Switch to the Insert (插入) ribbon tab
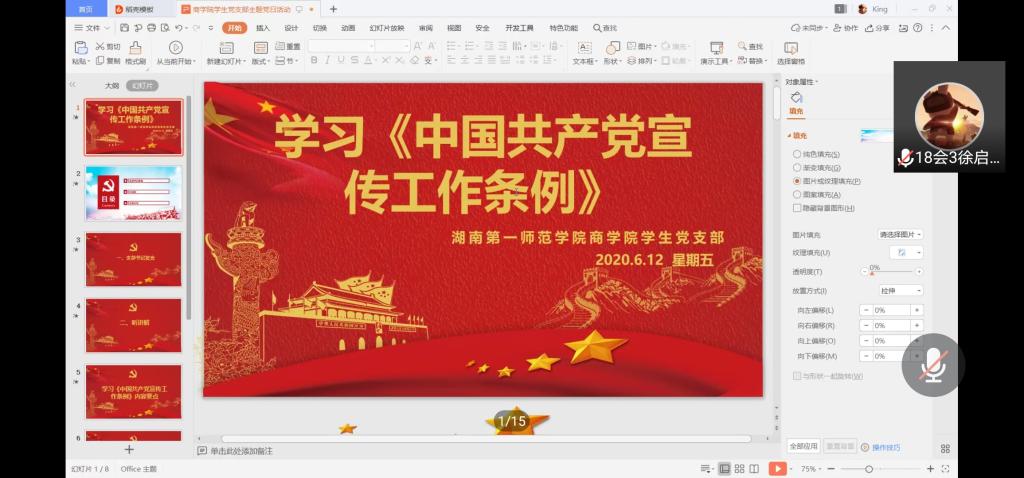The image size is (1024, 478). [262, 28]
